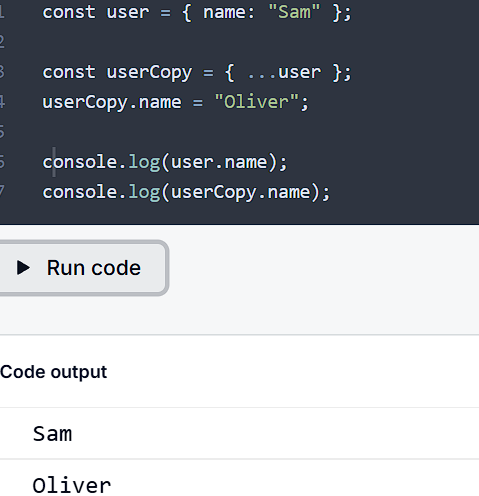Image resolution: width=479 pixels, height=496 pixels.
Task: Click the line const userCopy = { ...user };
Action: (197, 72)
